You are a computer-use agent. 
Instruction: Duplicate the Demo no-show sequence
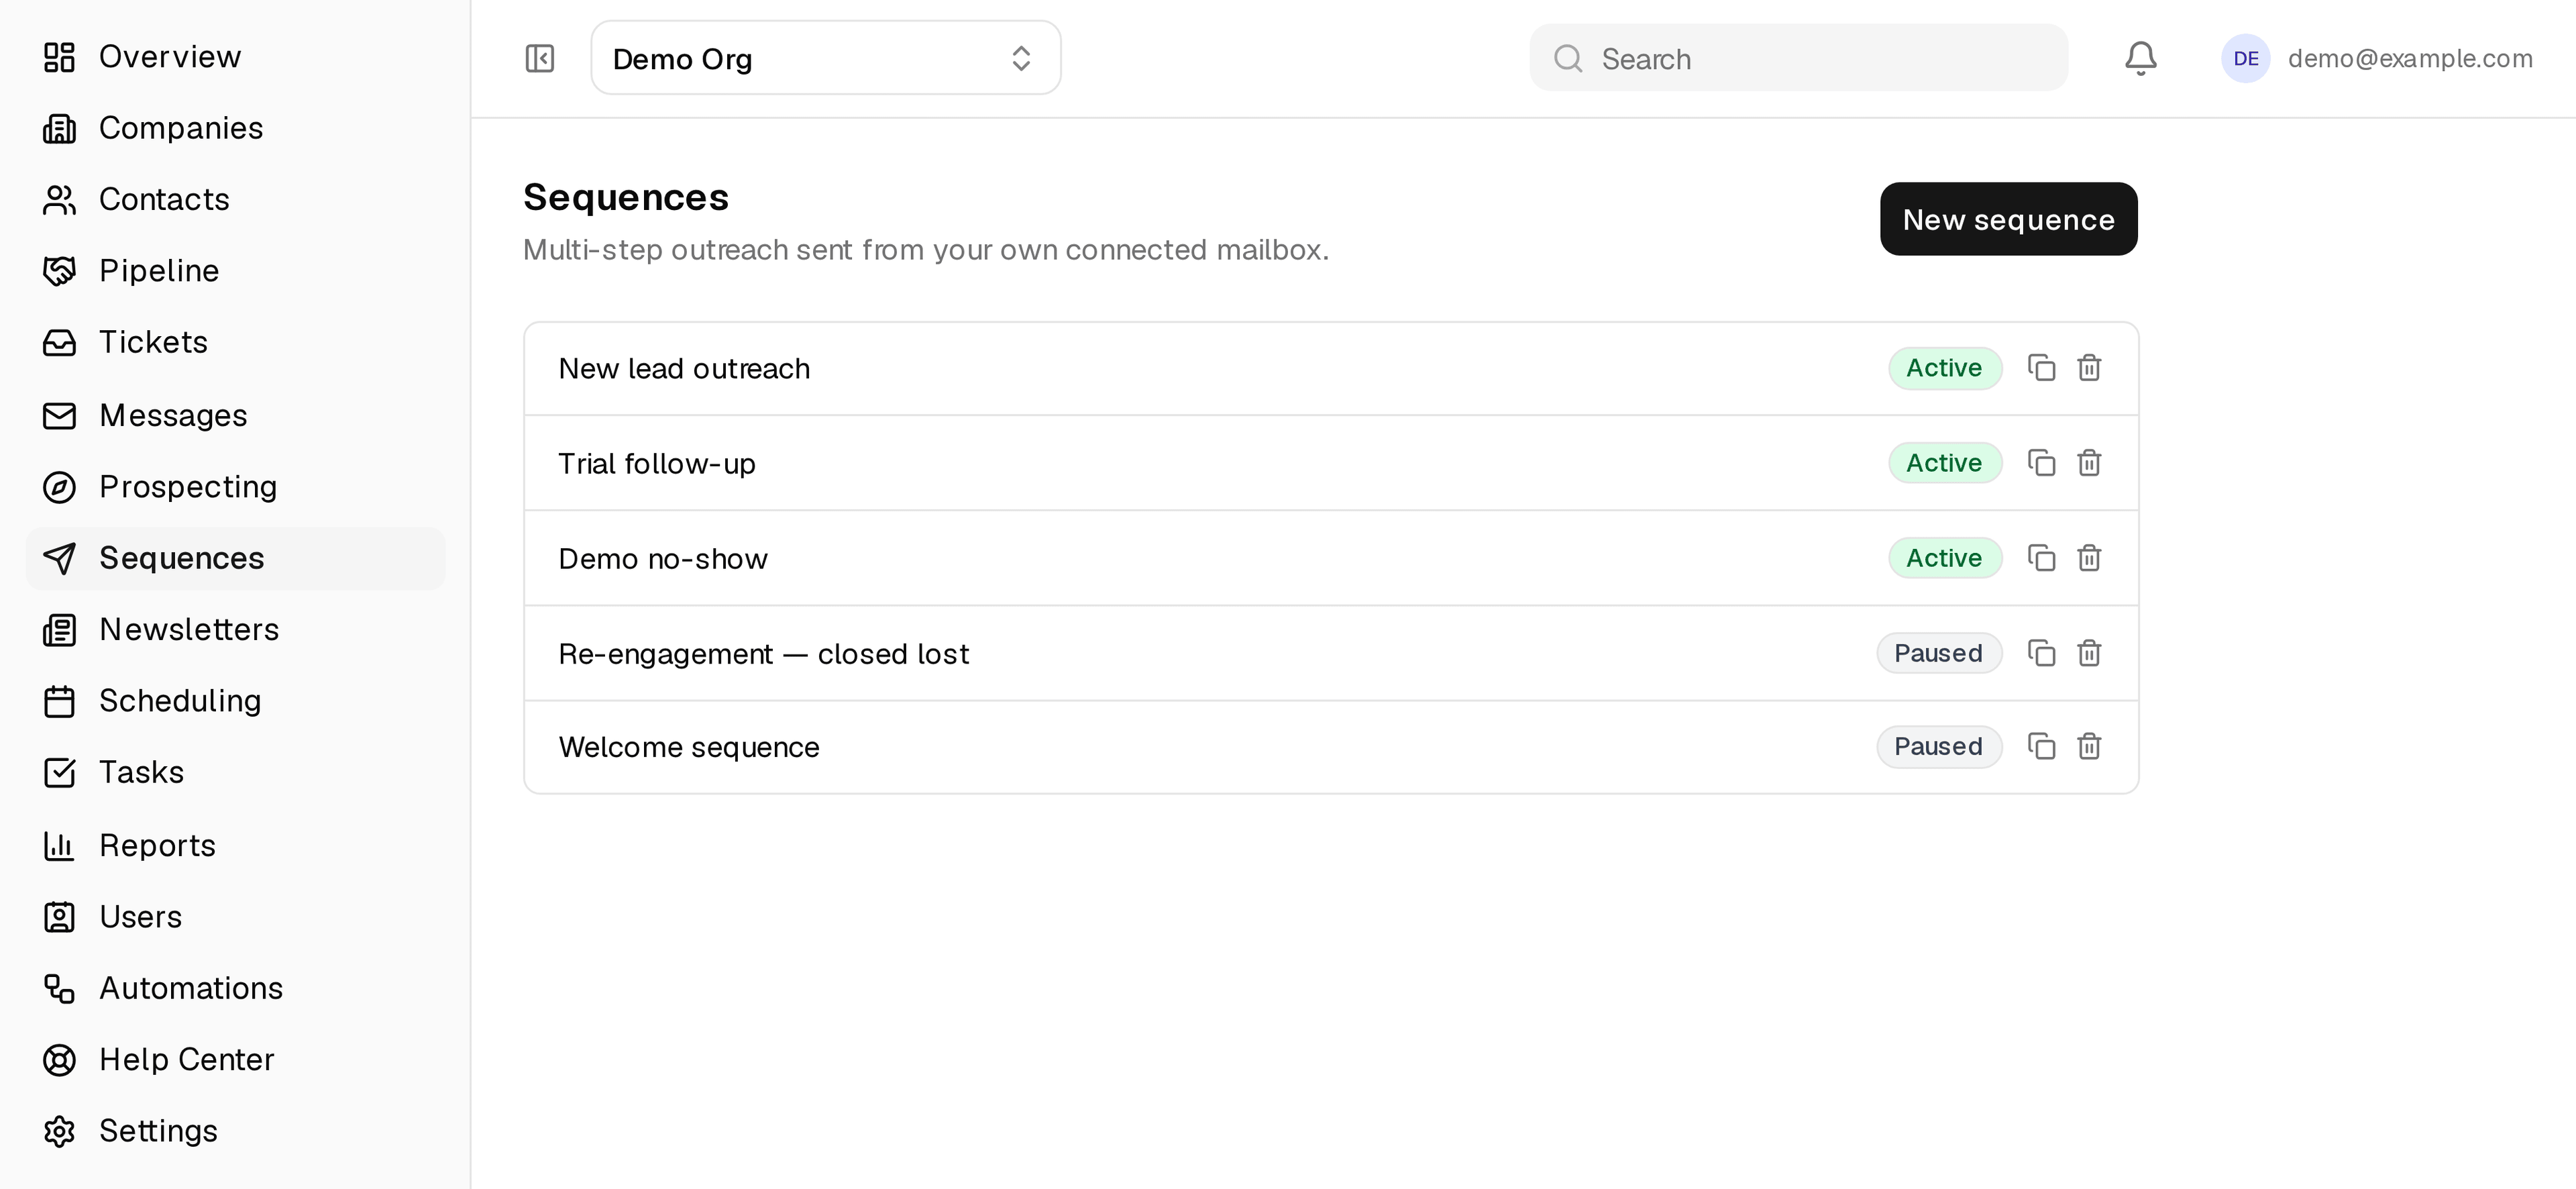[2041, 558]
